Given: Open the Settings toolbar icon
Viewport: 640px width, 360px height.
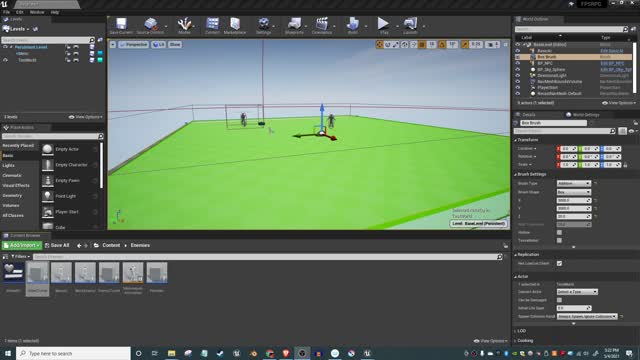Looking at the screenshot, I should click(264, 24).
